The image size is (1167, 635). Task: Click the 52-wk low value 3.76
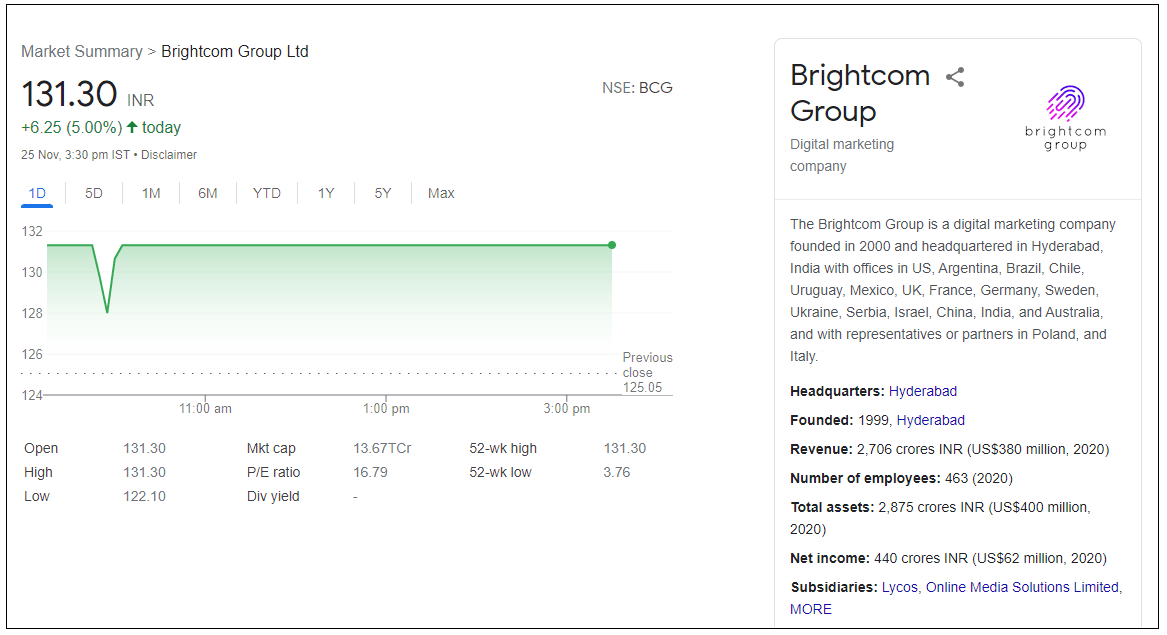(x=616, y=473)
